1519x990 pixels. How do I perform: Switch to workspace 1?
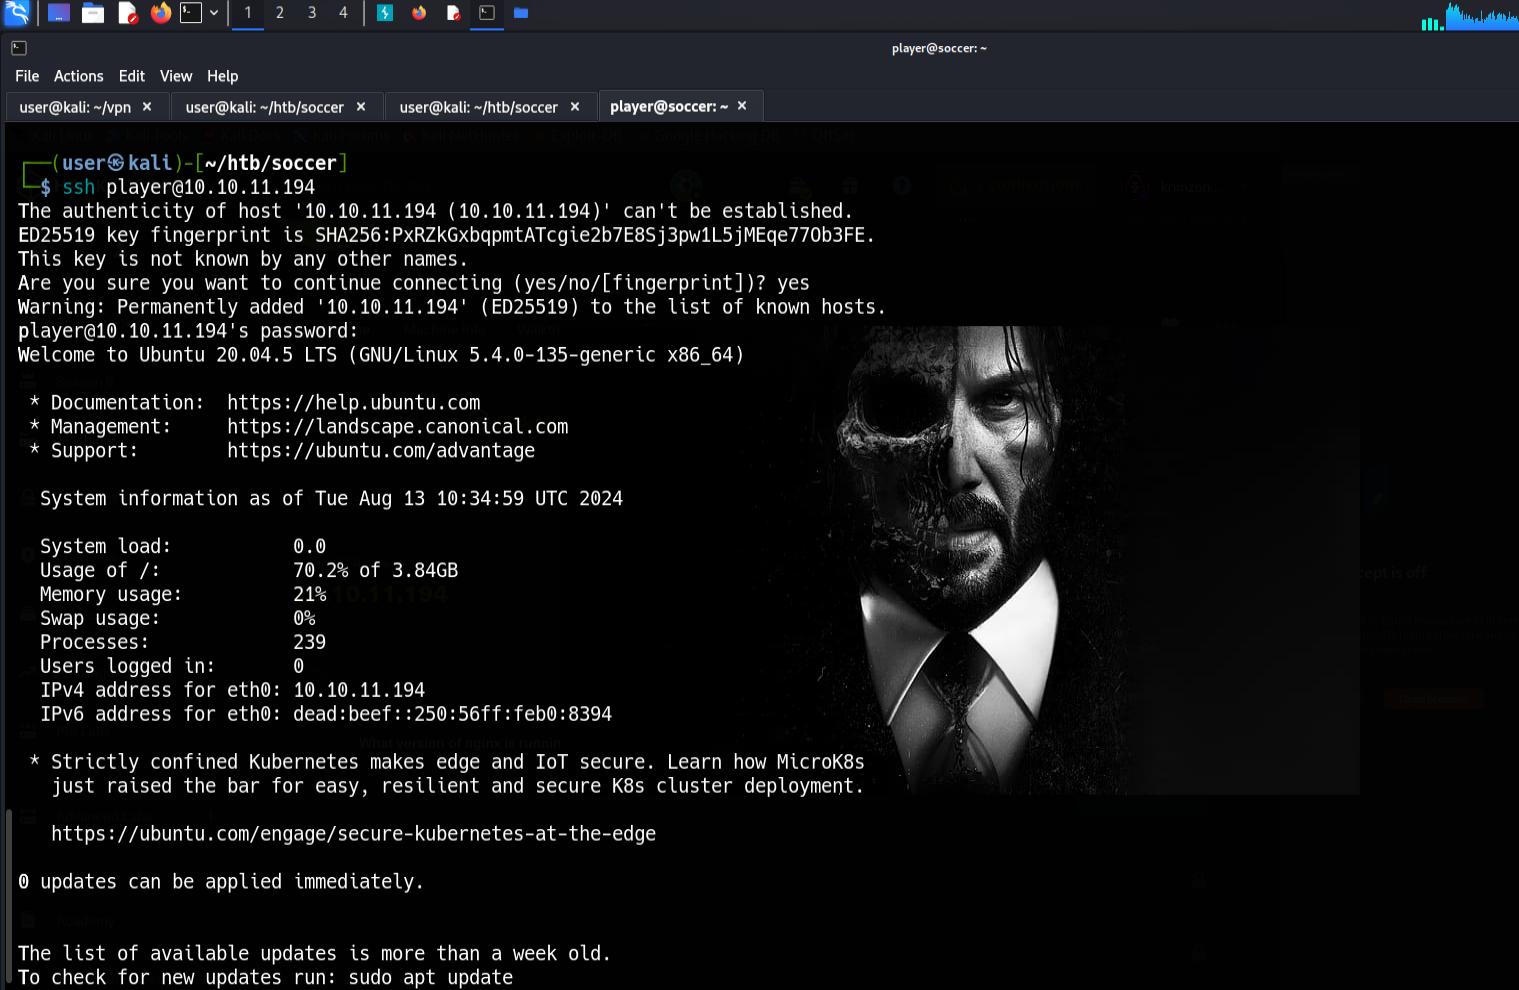(x=248, y=13)
